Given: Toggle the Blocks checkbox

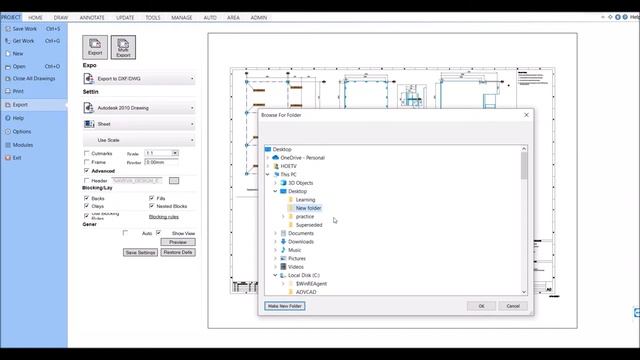Looking at the screenshot, I should pyautogui.click(x=87, y=198).
